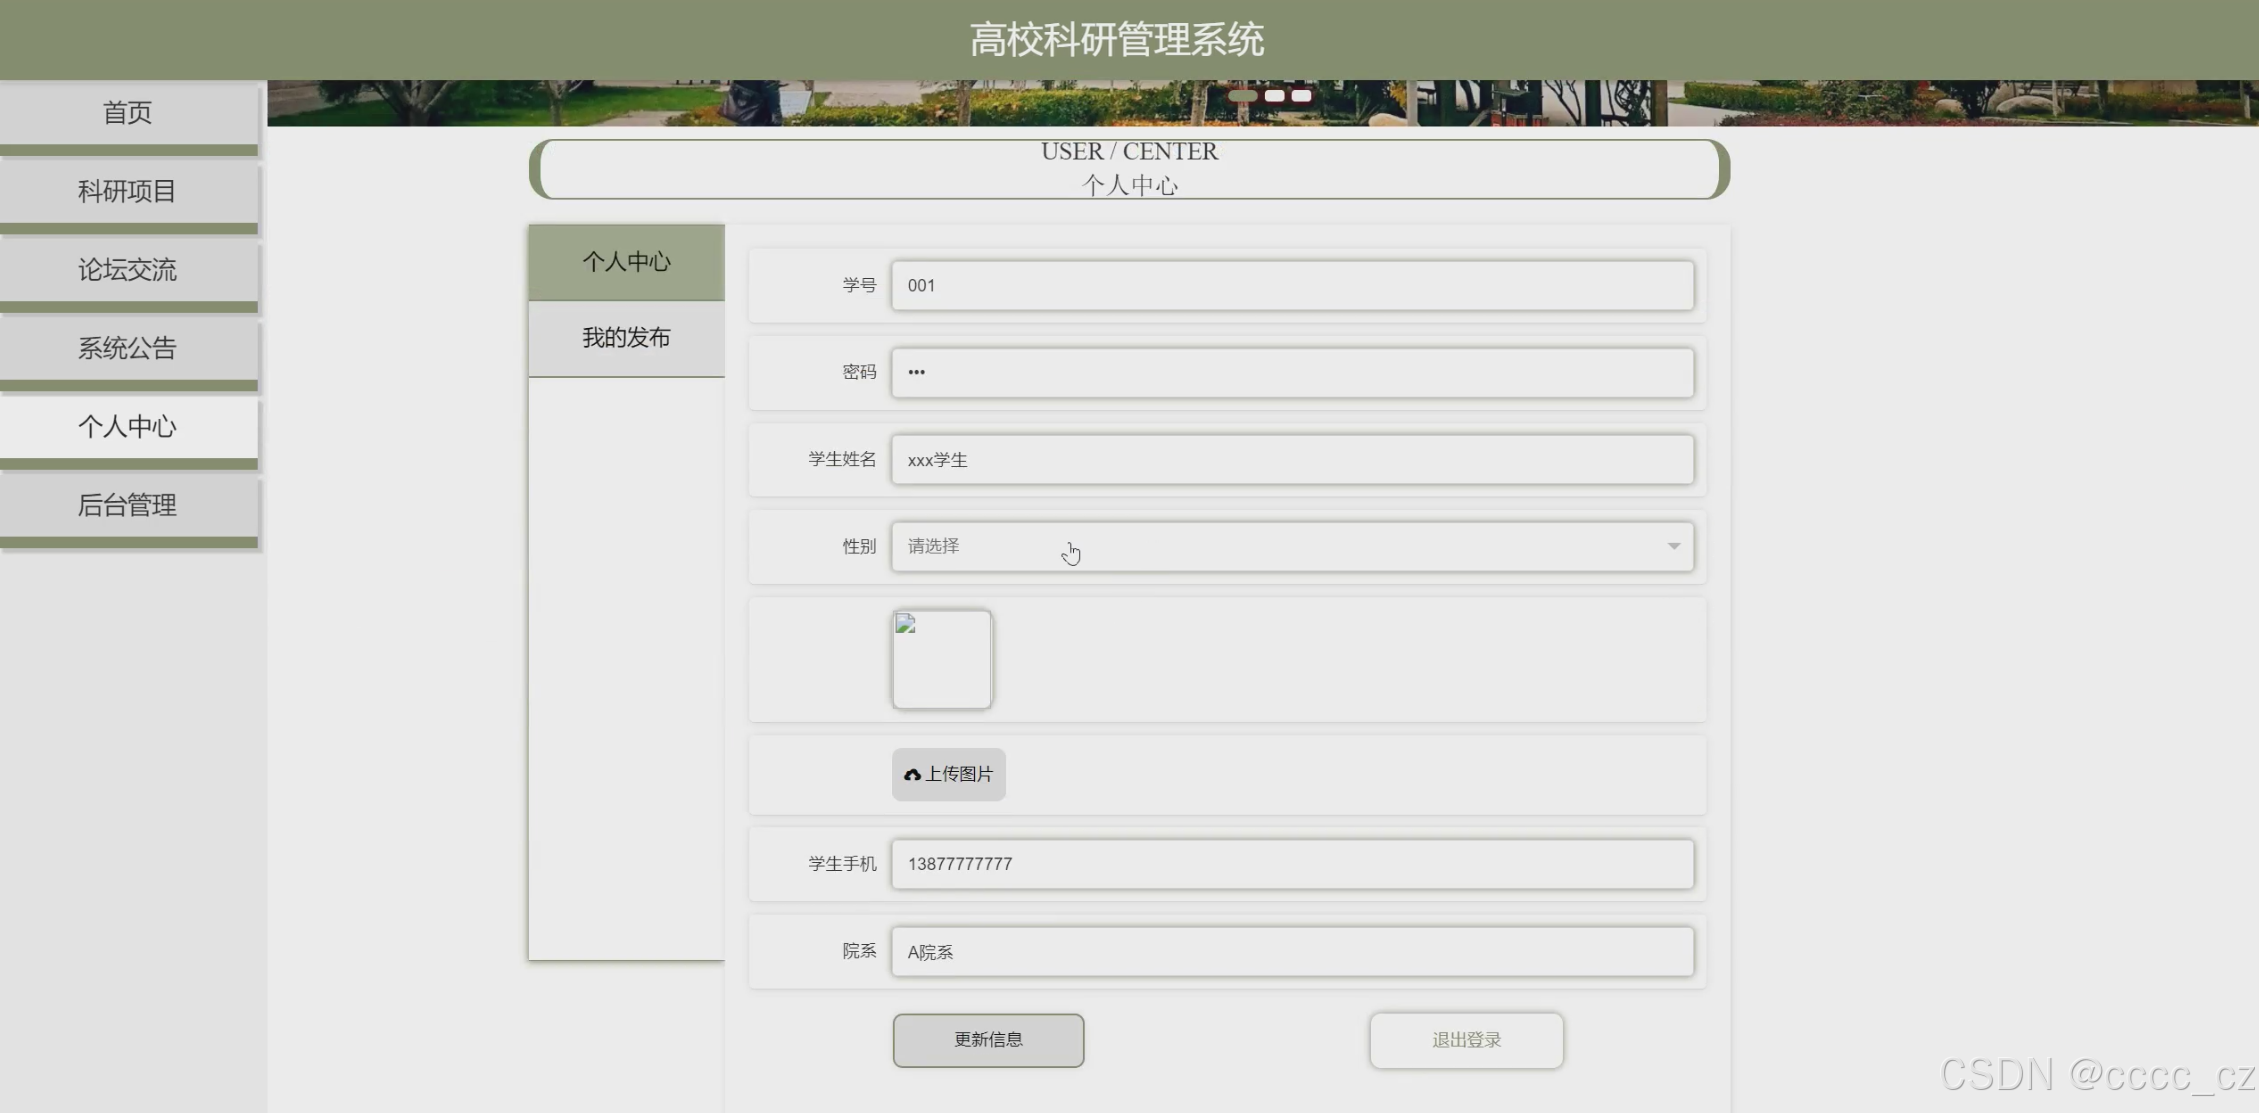Click the 学生手机 phone field

pos(1292,864)
